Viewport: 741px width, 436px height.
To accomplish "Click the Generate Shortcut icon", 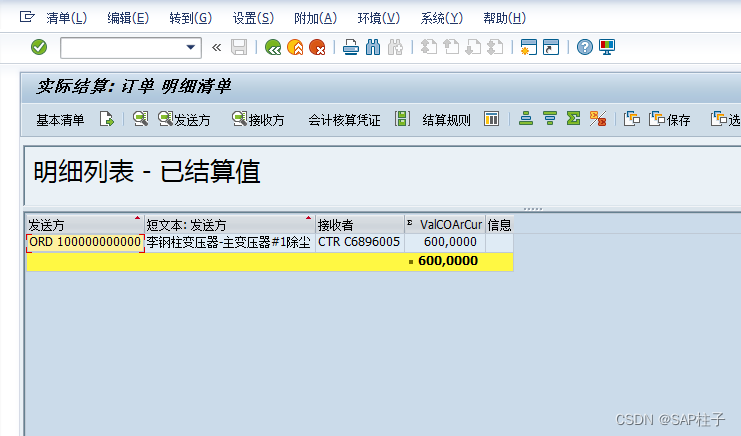I will point(551,47).
